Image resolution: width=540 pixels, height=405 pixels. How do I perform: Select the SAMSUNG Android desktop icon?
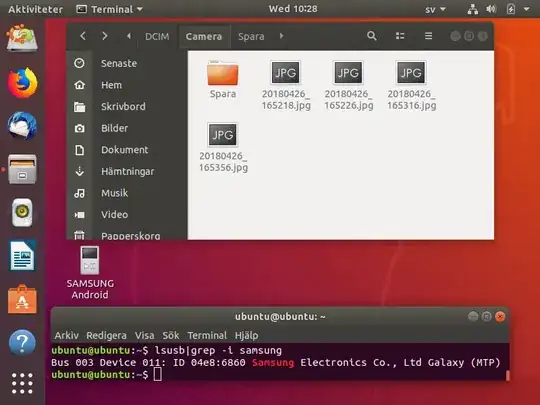(90, 272)
